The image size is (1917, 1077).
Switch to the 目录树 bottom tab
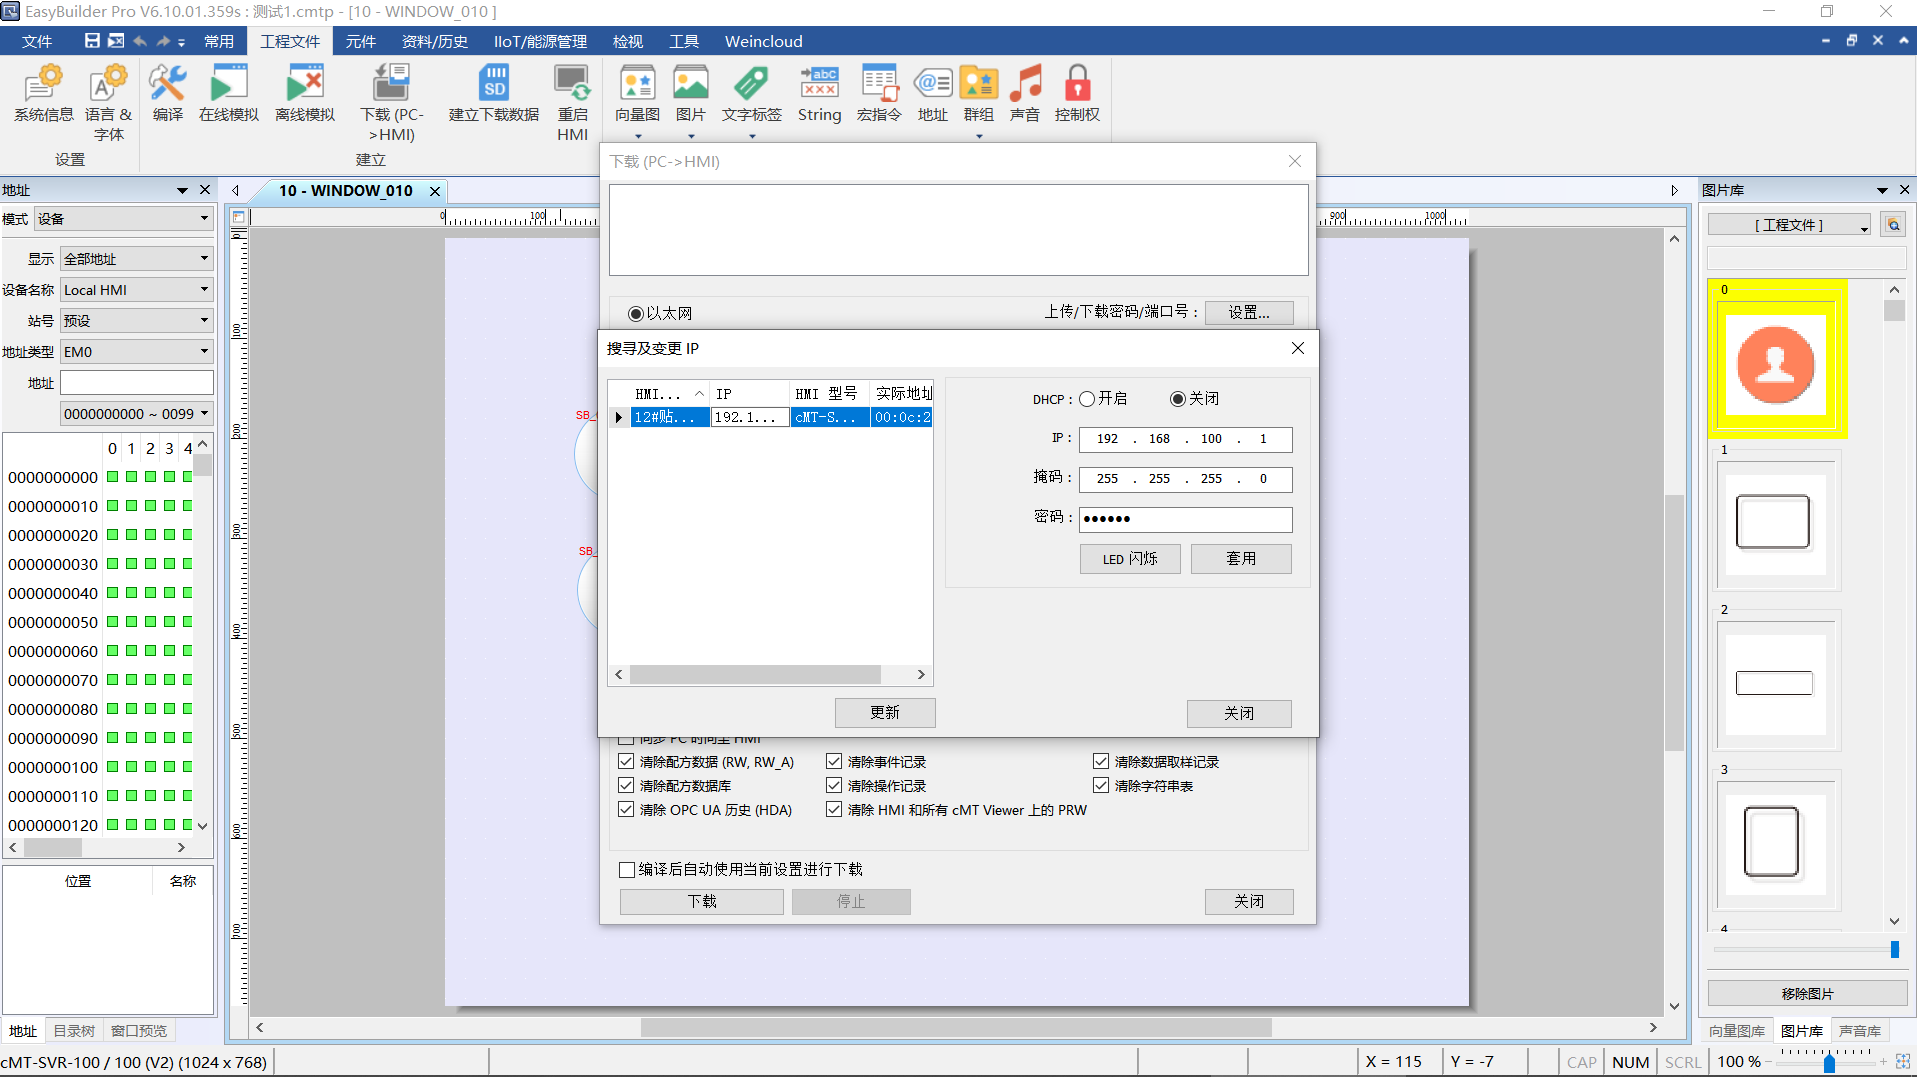(x=74, y=1031)
